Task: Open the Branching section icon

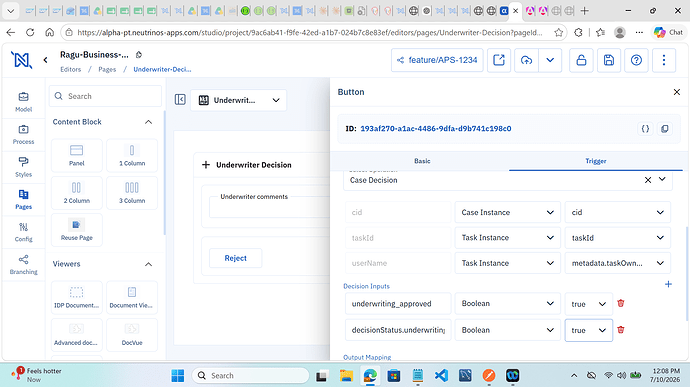Action: [23, 265]
